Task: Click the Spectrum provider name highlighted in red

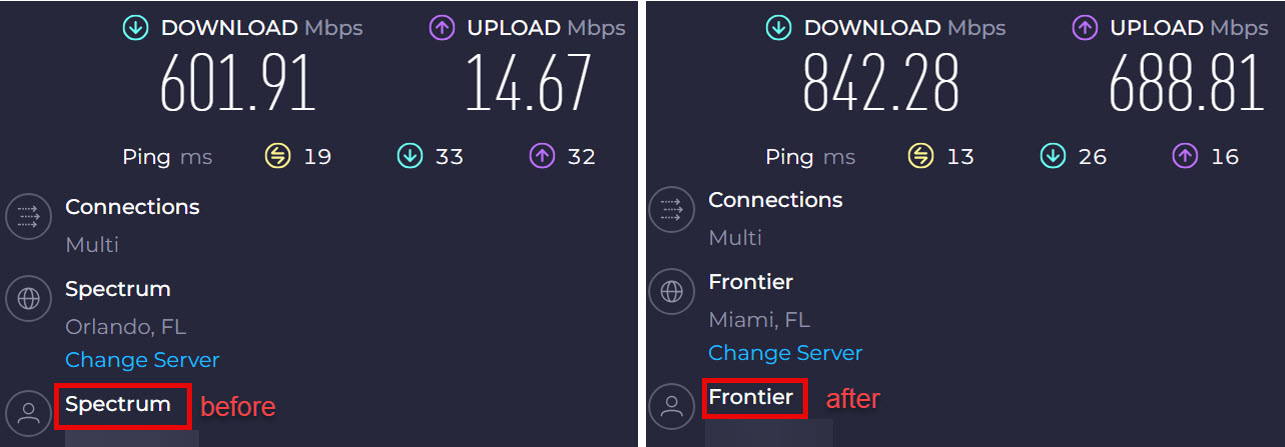Action: tap(118, 404)
